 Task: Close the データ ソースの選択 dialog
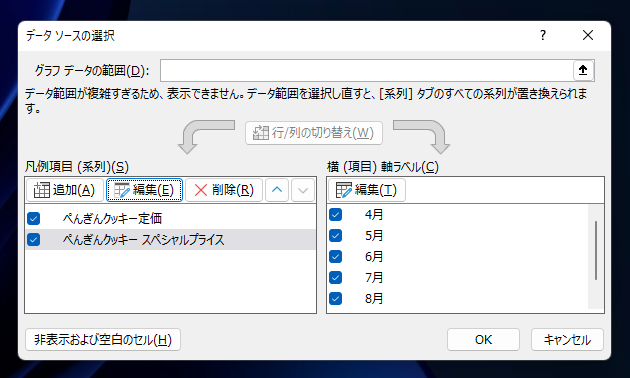tap(588, 35)
